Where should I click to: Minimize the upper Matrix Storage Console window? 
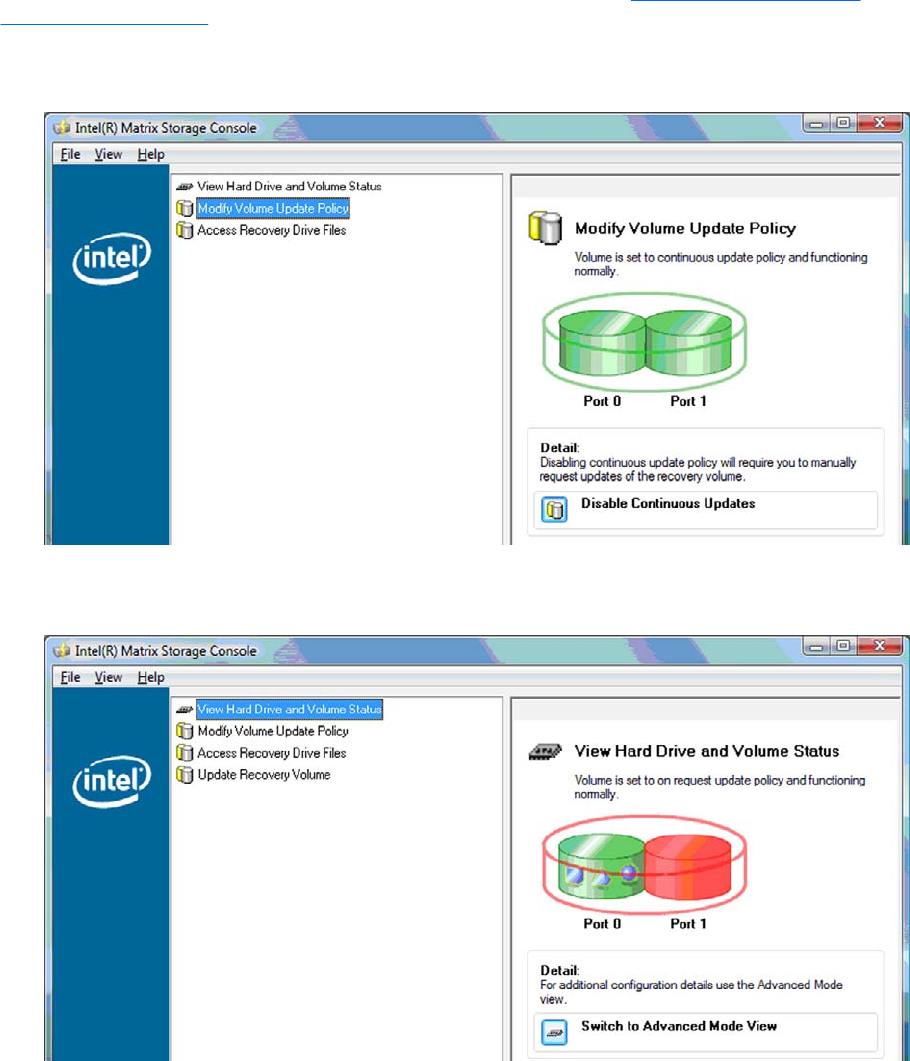point(817,123)
